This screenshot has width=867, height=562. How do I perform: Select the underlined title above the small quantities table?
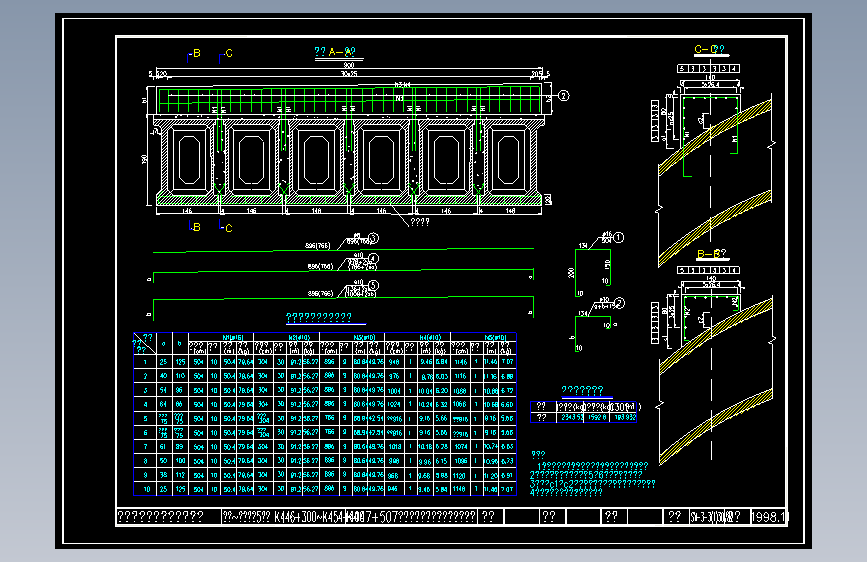[x=582, y=390]
